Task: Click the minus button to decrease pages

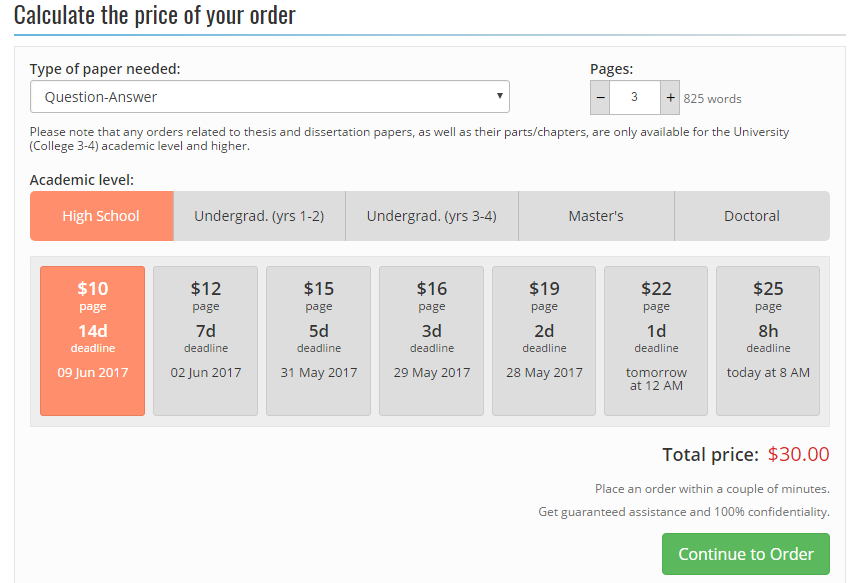Action: [x=600, y=98]
